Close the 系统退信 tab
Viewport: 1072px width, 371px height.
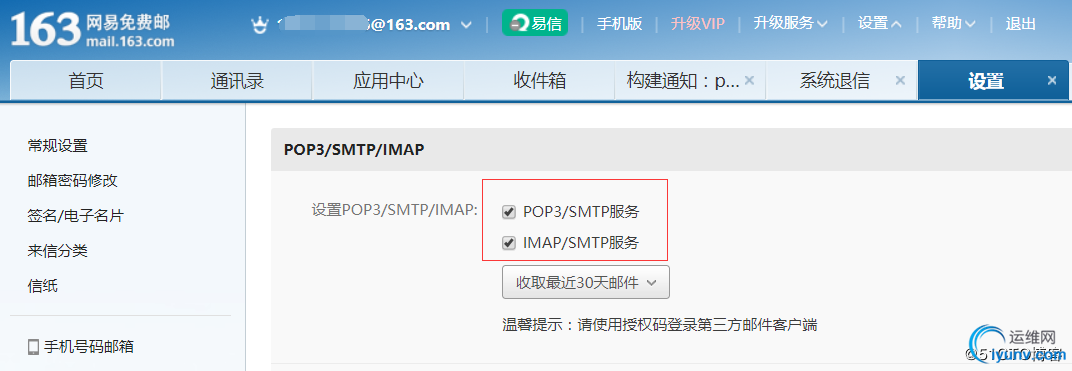pyautogui.click(x=900, y=81)
